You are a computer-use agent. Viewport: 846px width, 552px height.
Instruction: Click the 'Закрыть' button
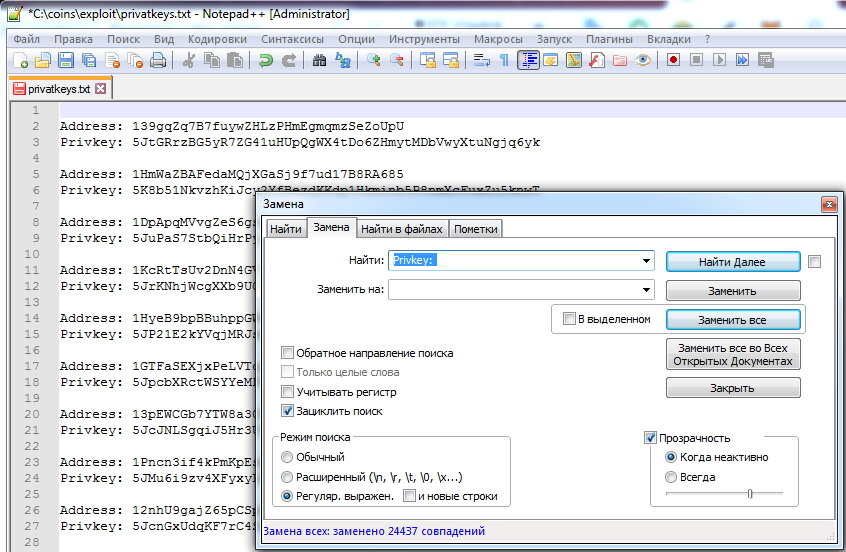pyautogui.click(x=733, y=388)
